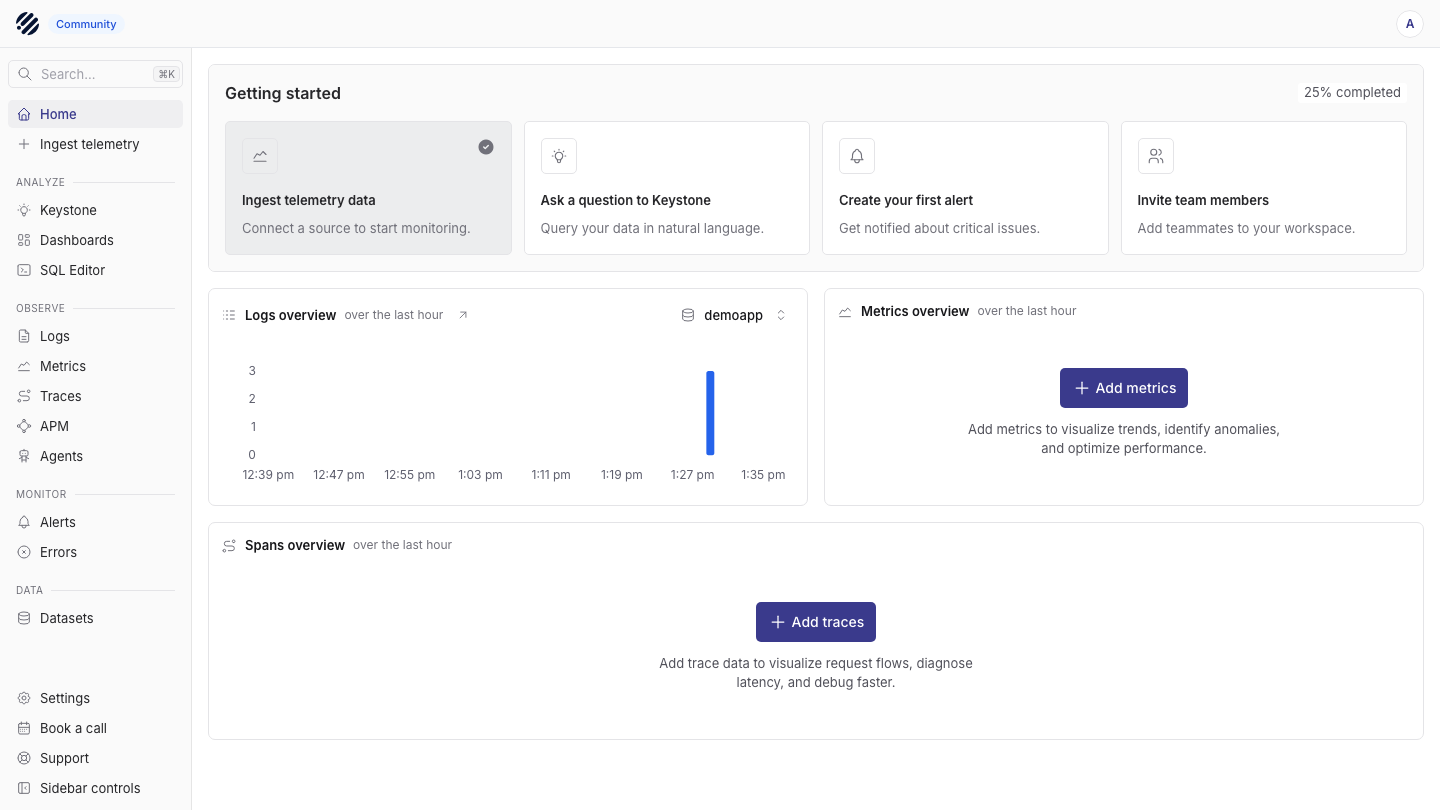
Task: Open the demoapp dataset selector
Action: (x=734, y=315)
